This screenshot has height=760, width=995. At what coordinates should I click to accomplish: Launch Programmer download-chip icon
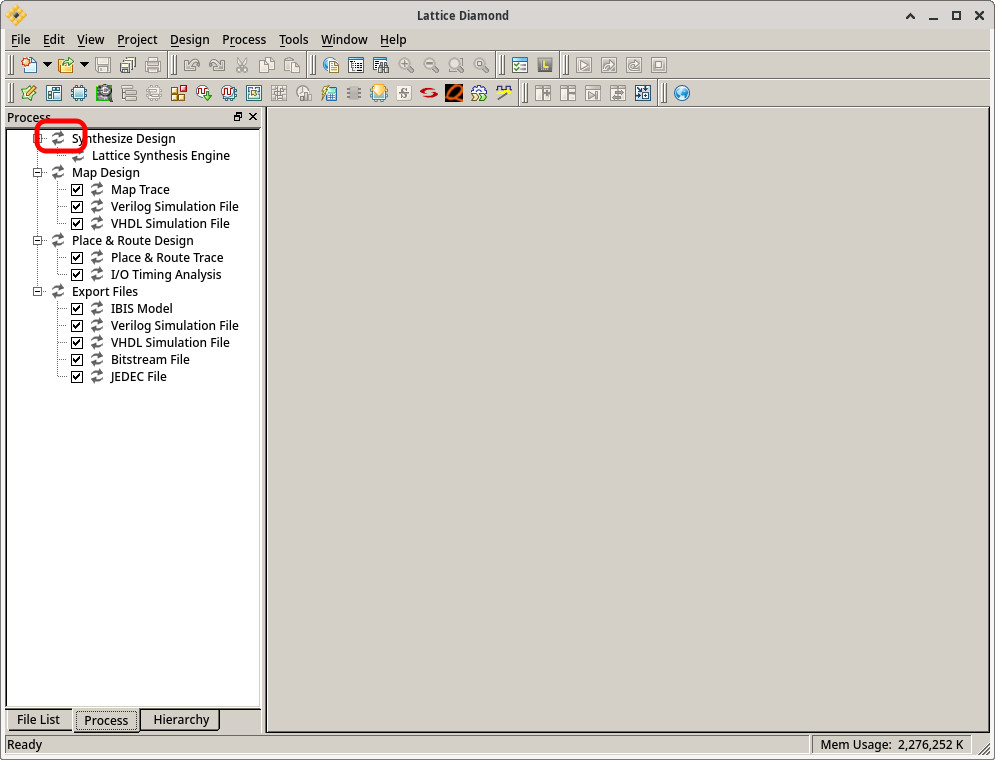tap(379, 93)
